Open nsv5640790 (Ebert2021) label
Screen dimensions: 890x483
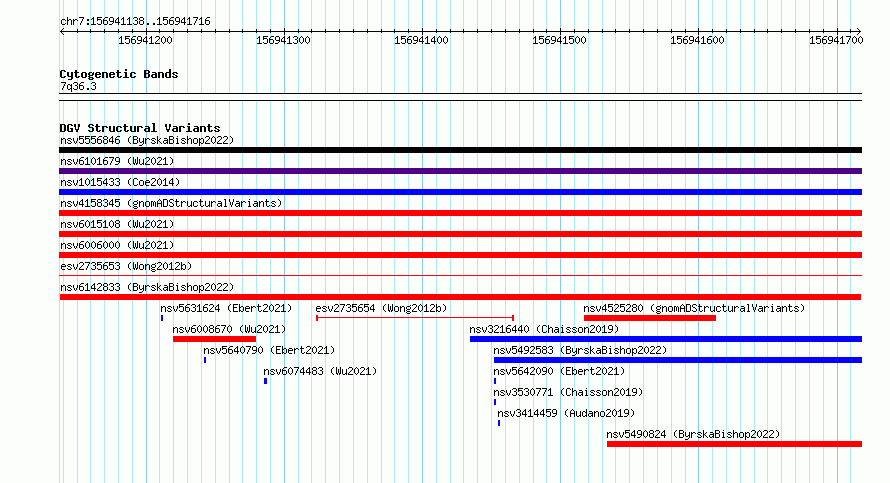(269, 350)
